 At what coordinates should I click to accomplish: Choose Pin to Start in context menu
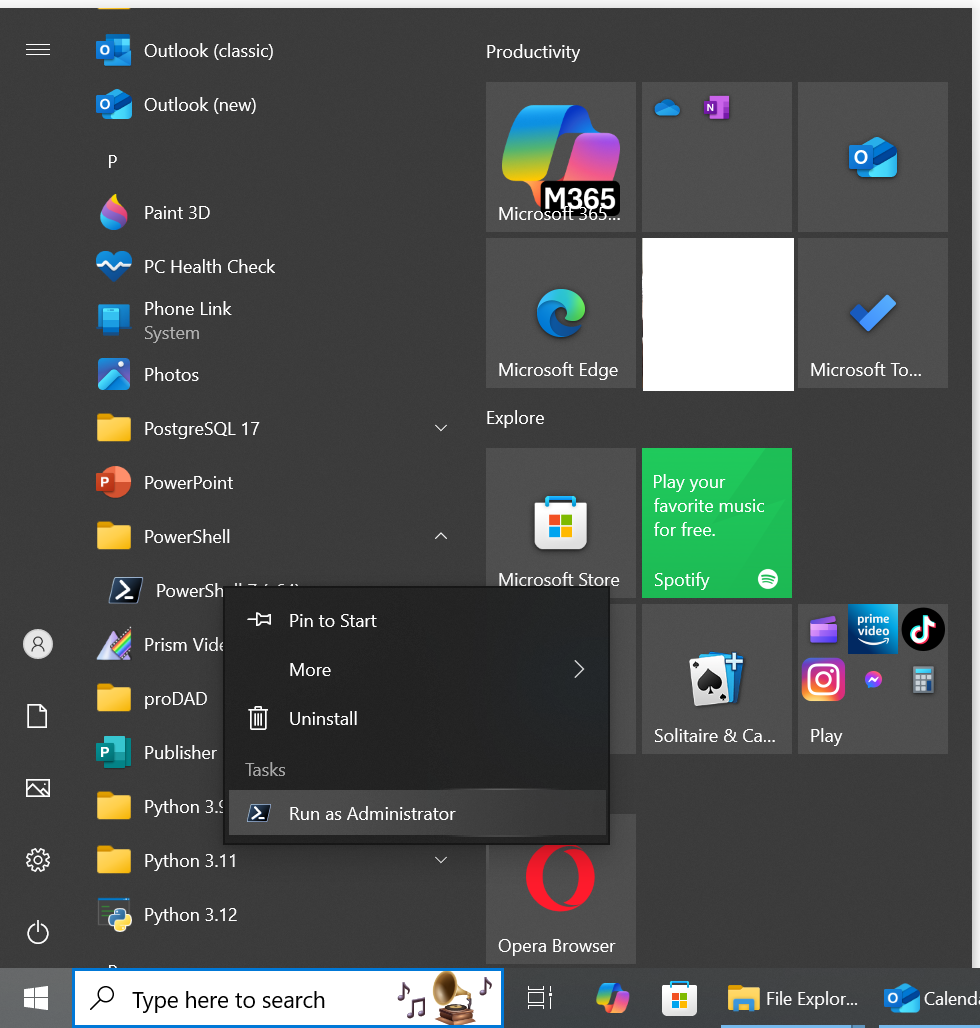pyautogui.click(x=417, y=621)
